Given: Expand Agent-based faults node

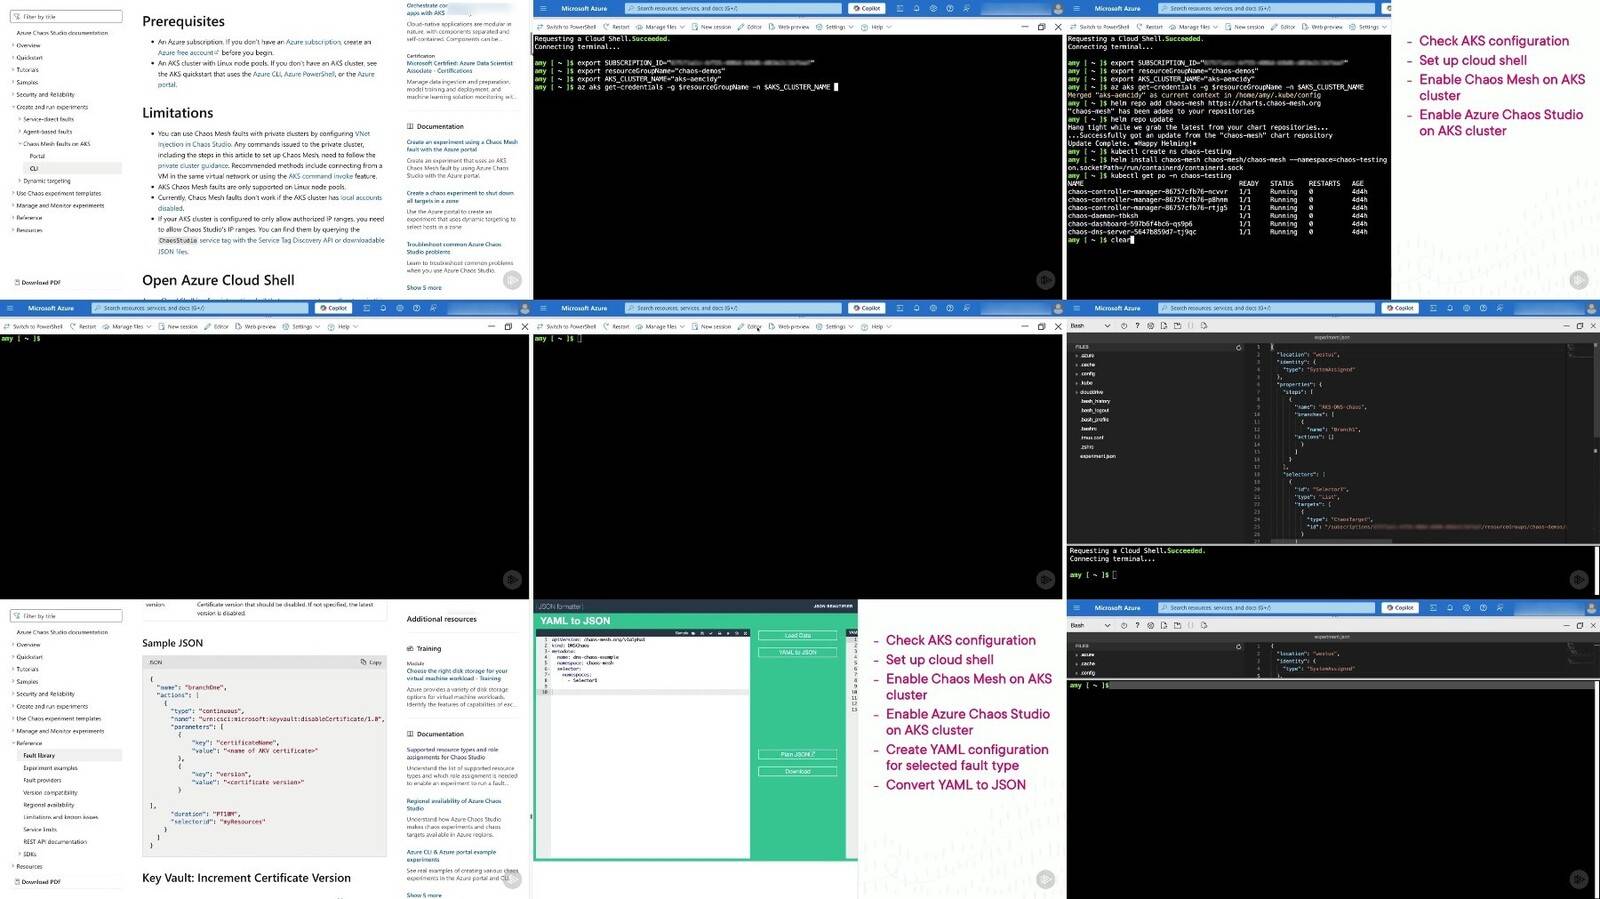Looking at the screenshot, I should click(46, 131).
